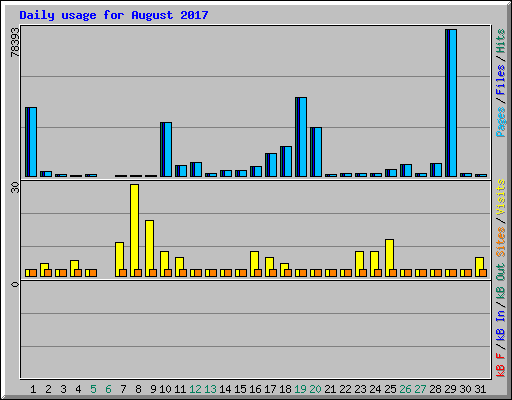The height and width of the screenshot is (400, 512).
Task: Click the 0 kB axis label
Action: [15, 284]
